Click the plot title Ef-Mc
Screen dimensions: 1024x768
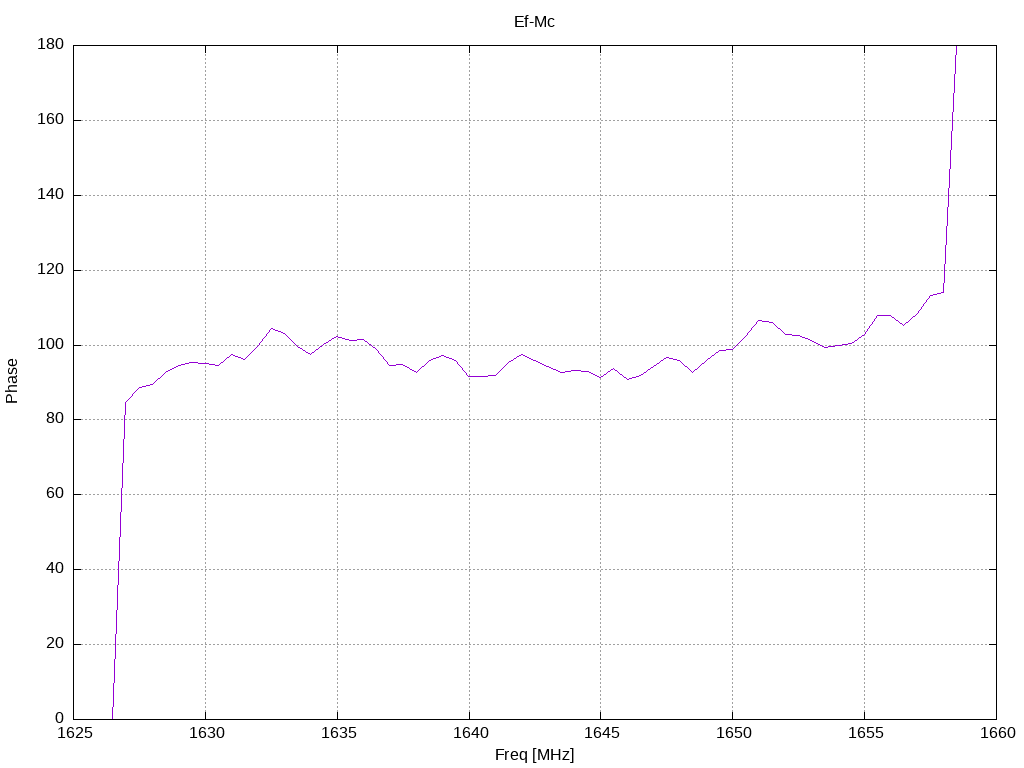534,22
